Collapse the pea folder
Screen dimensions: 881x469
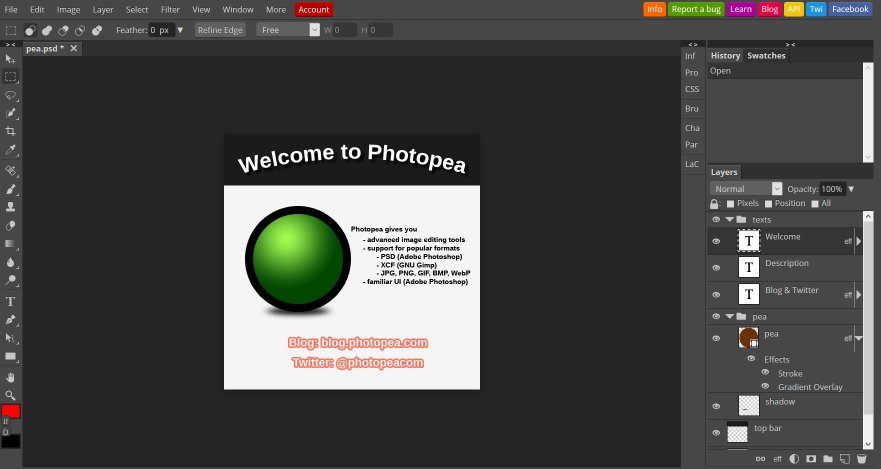point(729,316)
